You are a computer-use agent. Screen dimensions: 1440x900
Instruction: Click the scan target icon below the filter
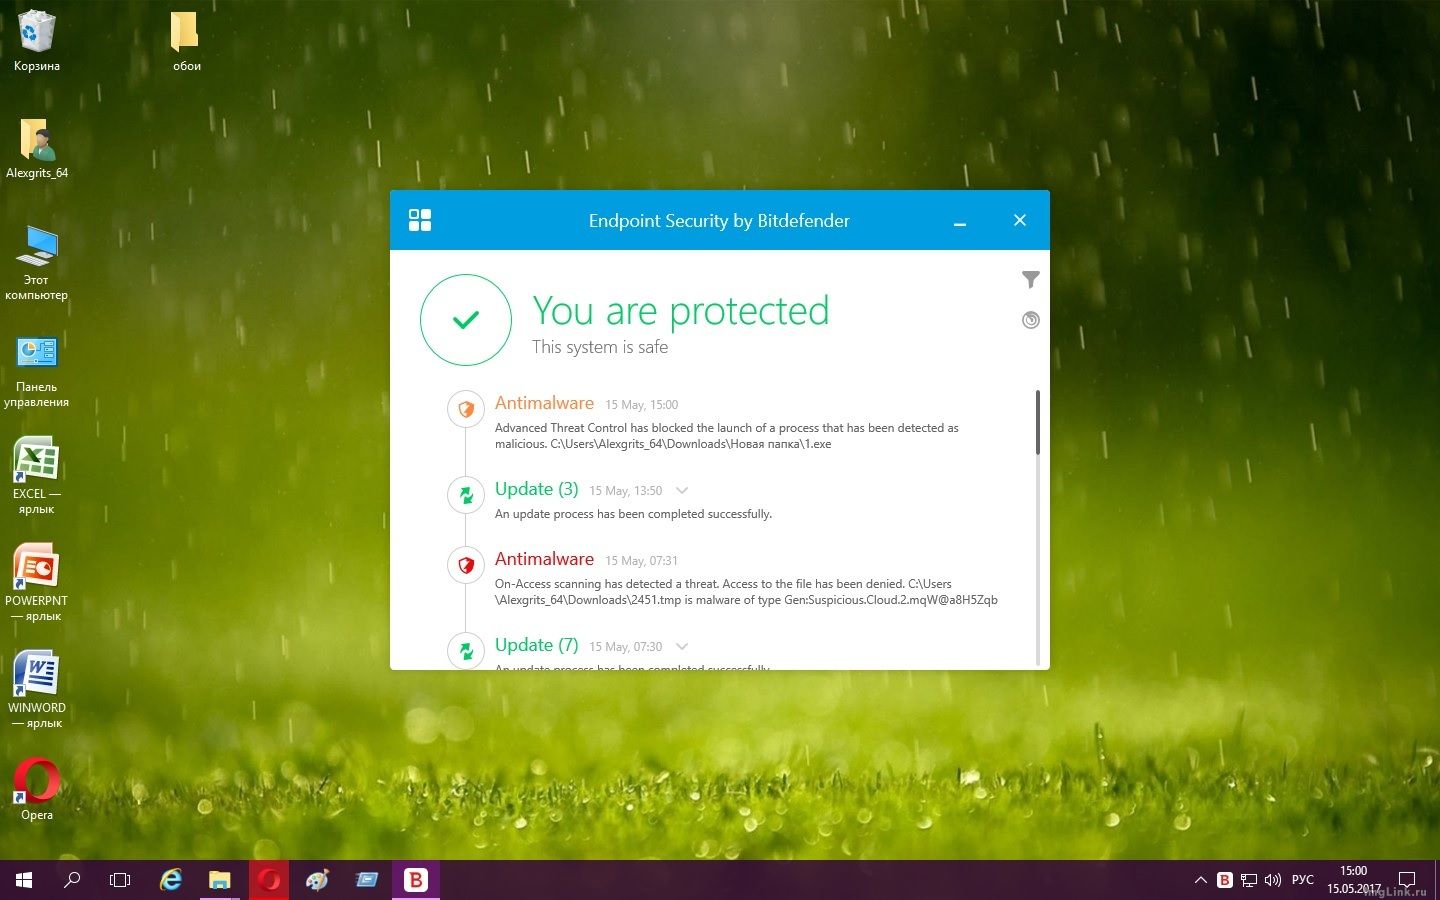(1031, 320)
